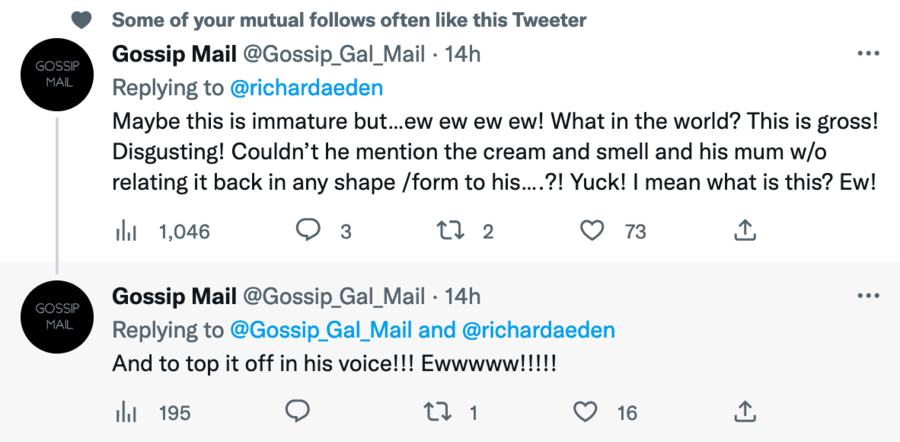
Task: Reply to the second tweet via comment bubble
Action: (298, 411)
